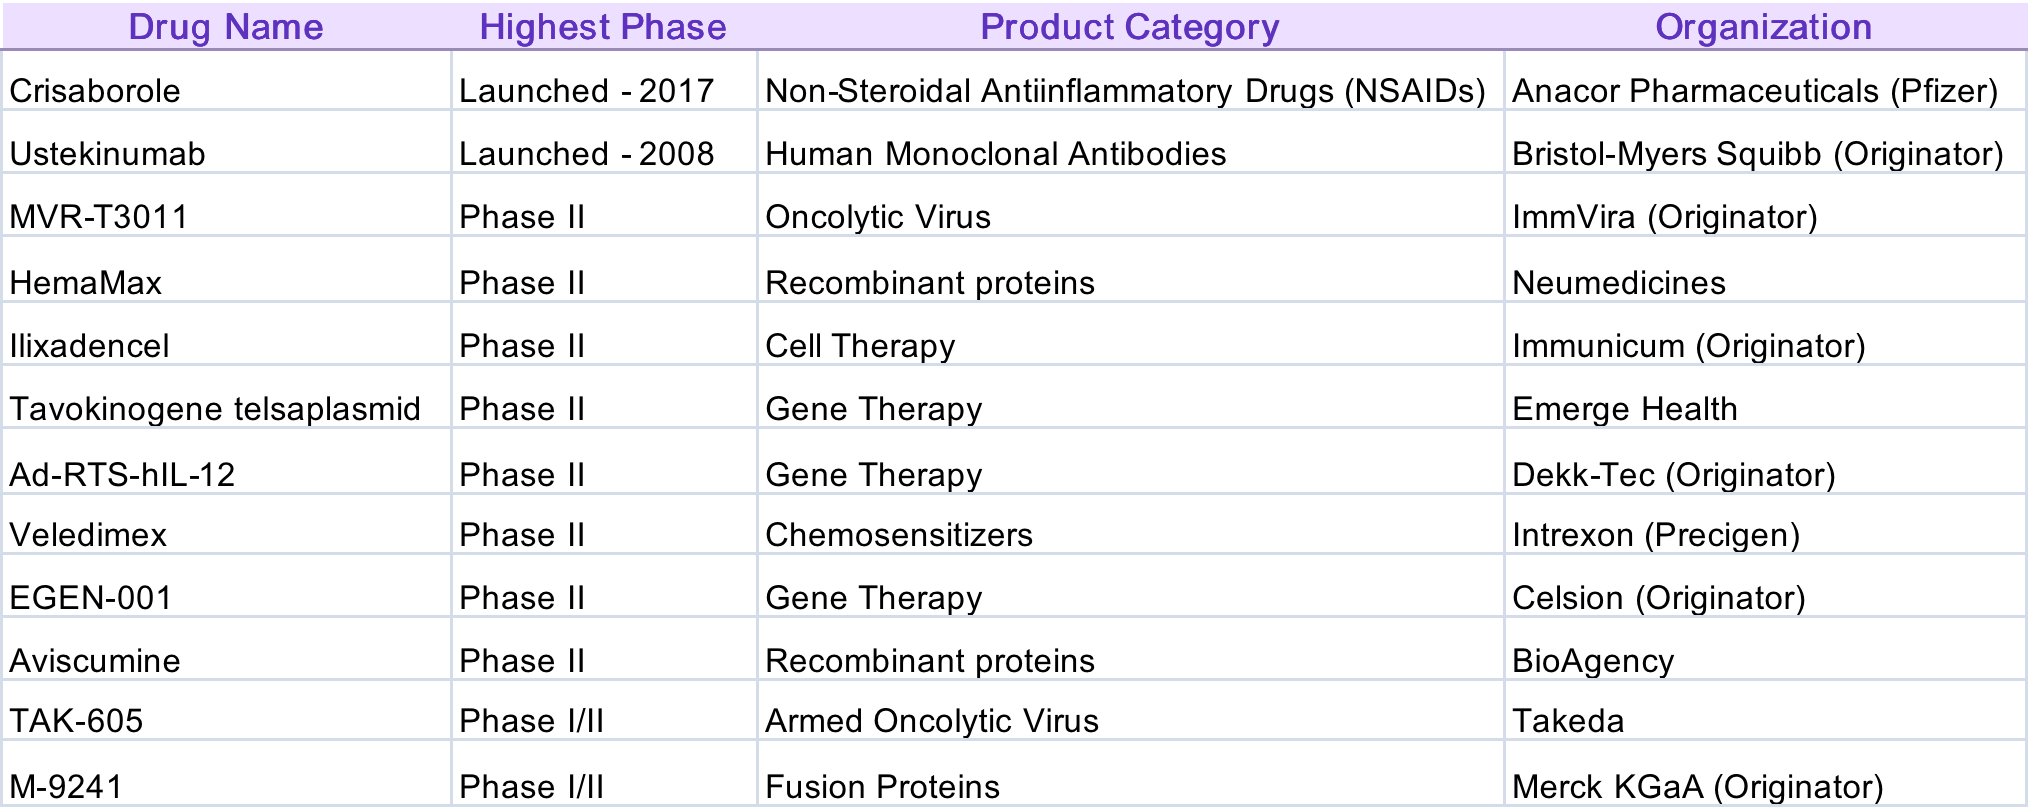Select the Oncolytic Virus category cell

(878, 217)
